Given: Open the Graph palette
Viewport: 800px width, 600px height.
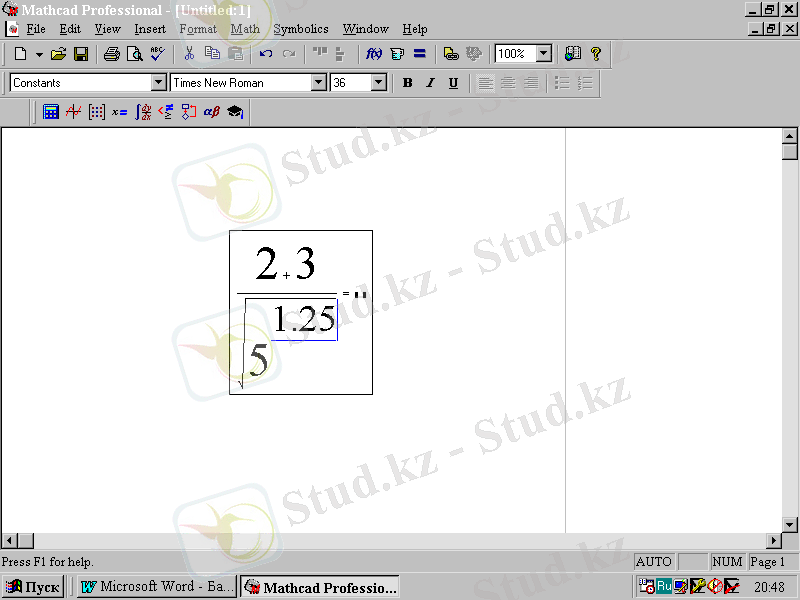Looking at the screenshot, I should [73, 112].
